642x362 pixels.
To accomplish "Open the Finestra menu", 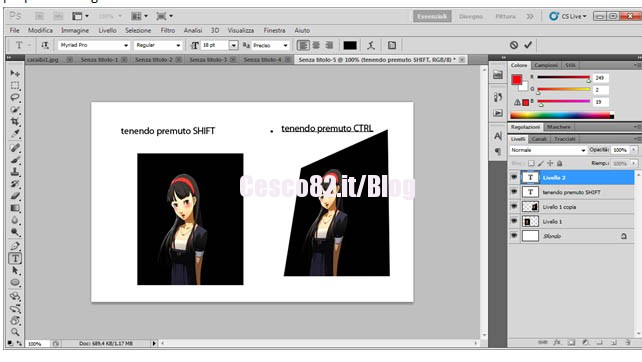I will [274, 30].
